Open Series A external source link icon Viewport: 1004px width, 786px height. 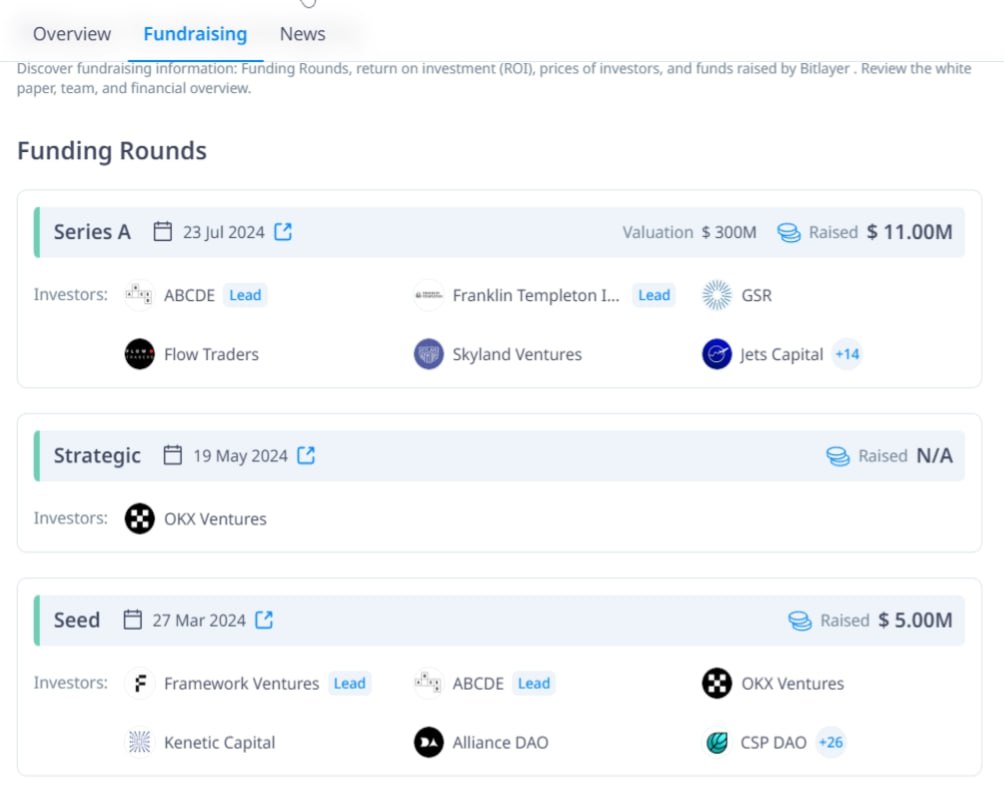[283, 232]
